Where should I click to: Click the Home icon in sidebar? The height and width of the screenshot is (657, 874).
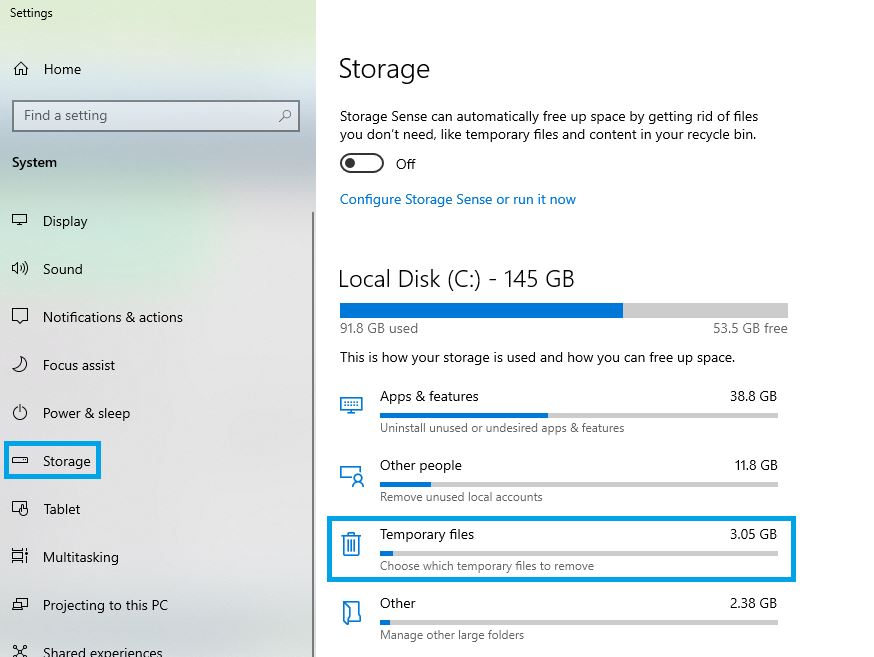[21, 69]
